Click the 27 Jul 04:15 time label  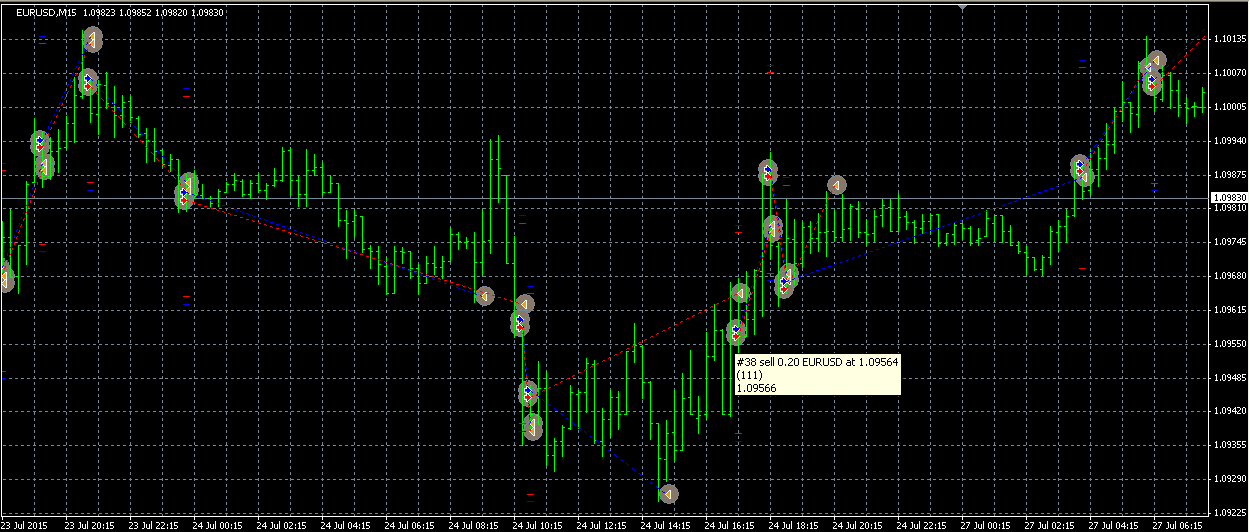coord(1114,525)
